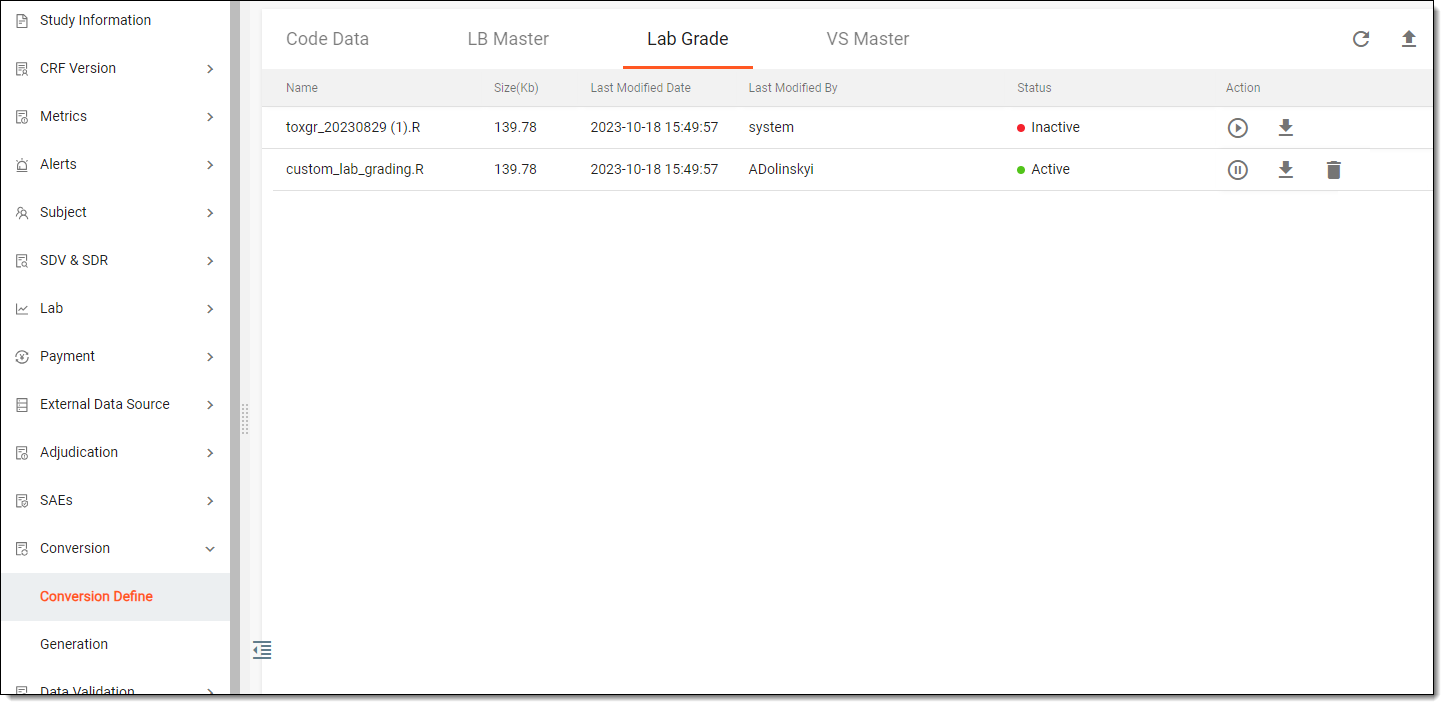Collapse the sidebar with the indent icon
This screenshot has height=707, width=1446.
(x=262, y=650)
